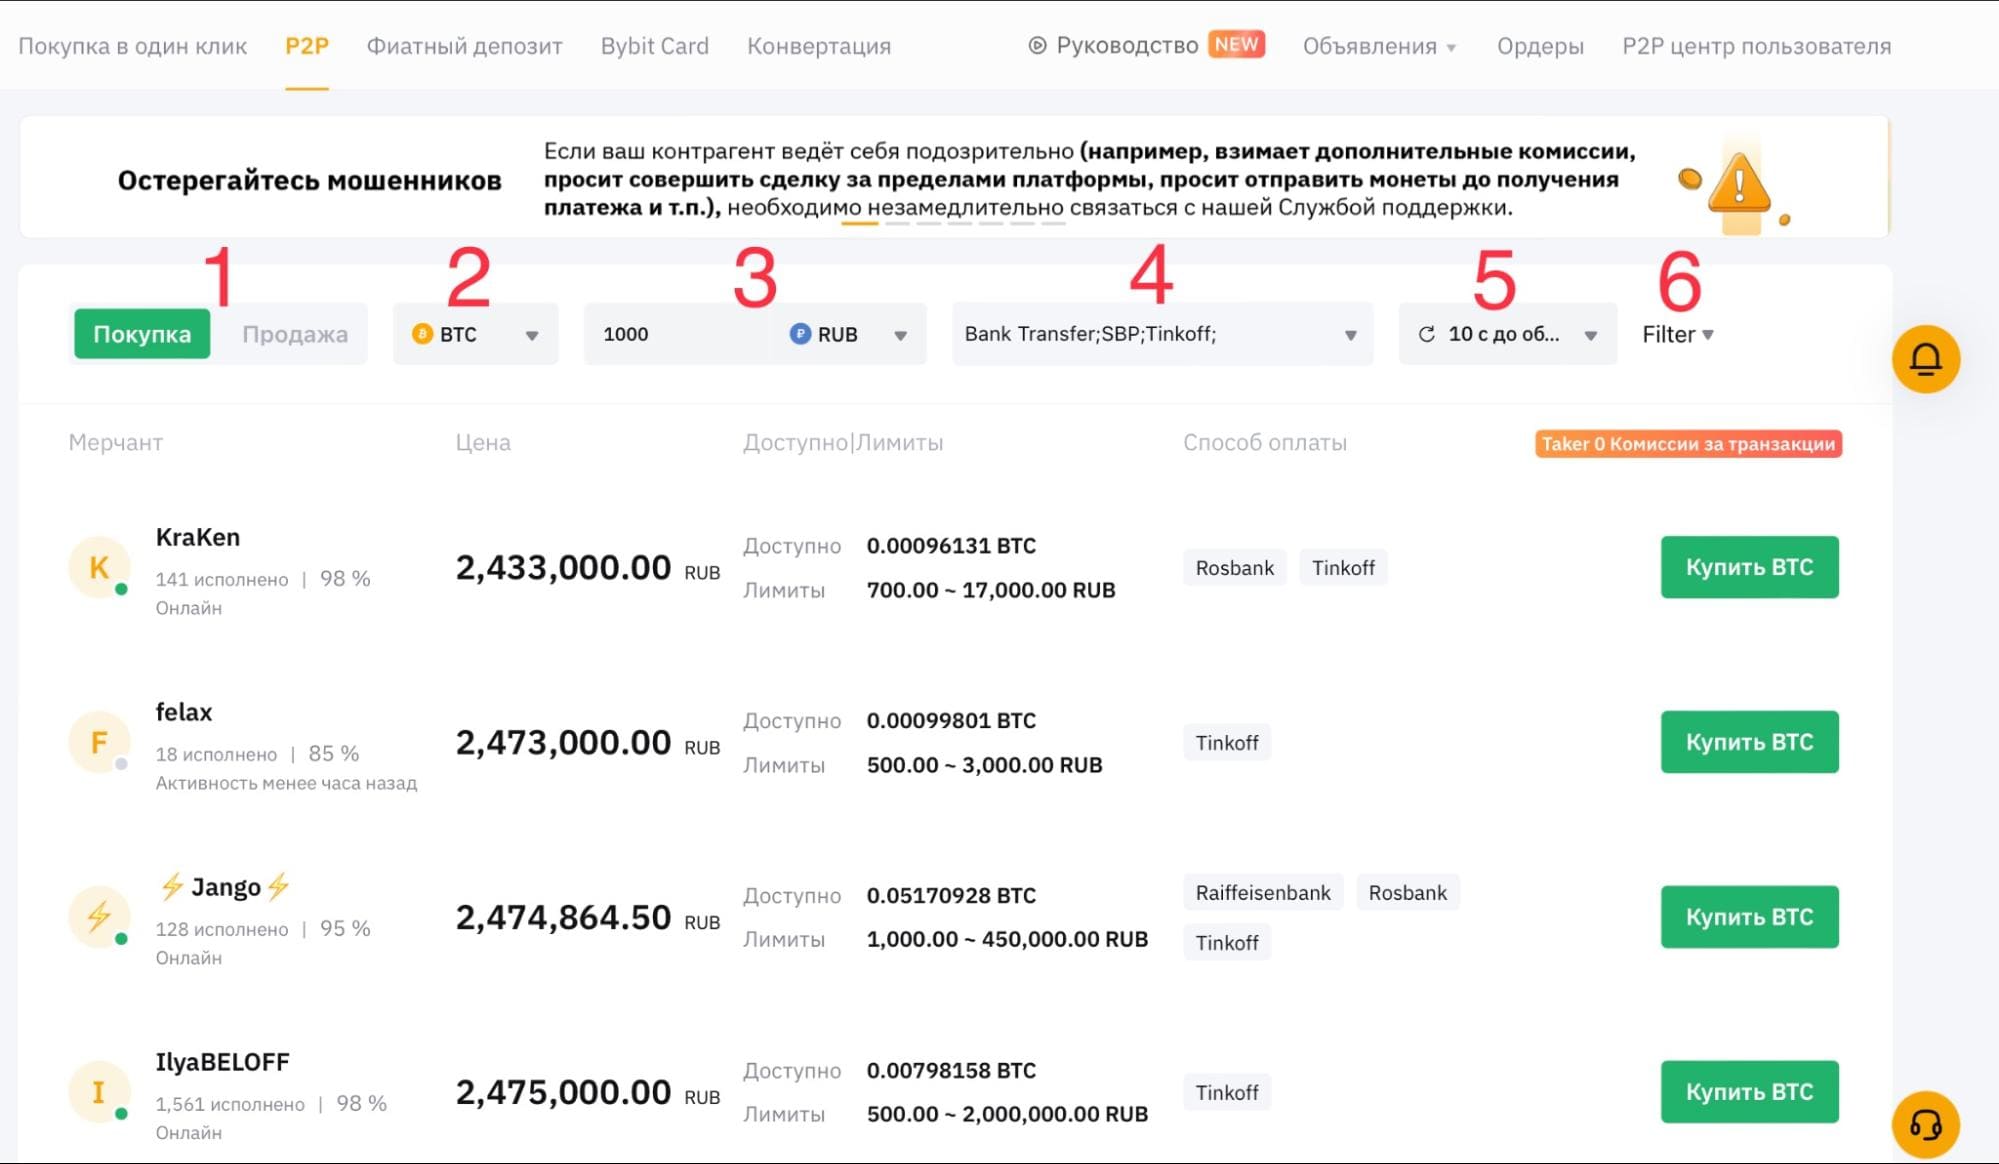
Task: Open Покупка в один клик tab
Action: click(x=133, y=46)
